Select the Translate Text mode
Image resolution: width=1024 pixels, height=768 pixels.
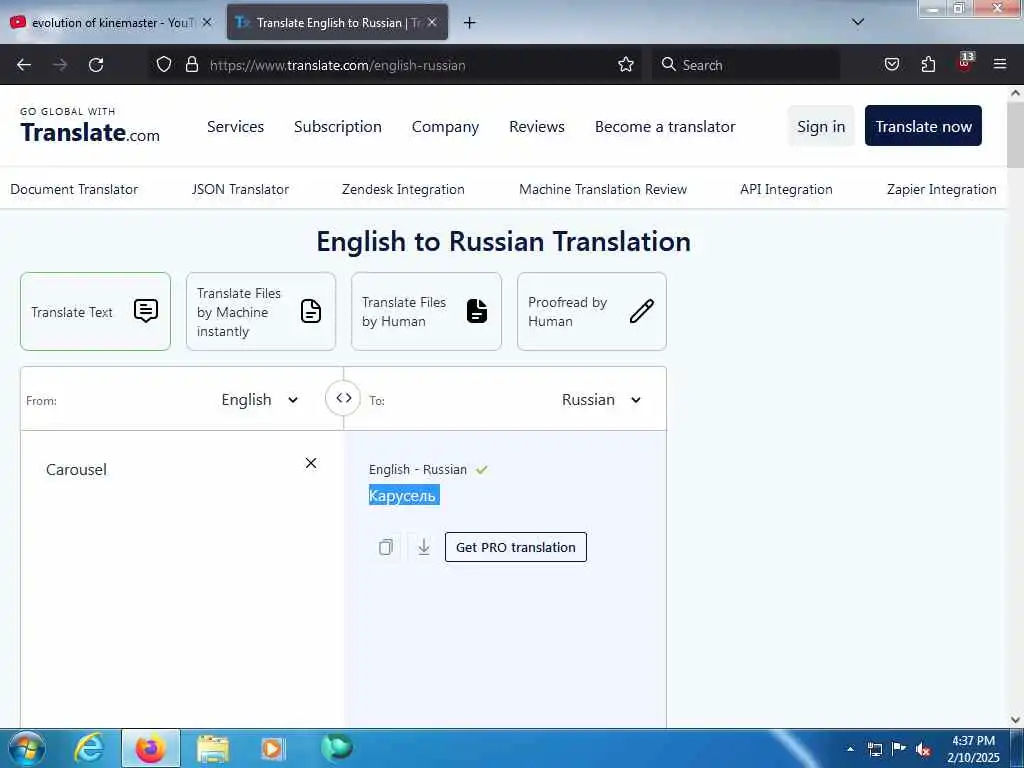pyautogui.click(x=95, y=312)
